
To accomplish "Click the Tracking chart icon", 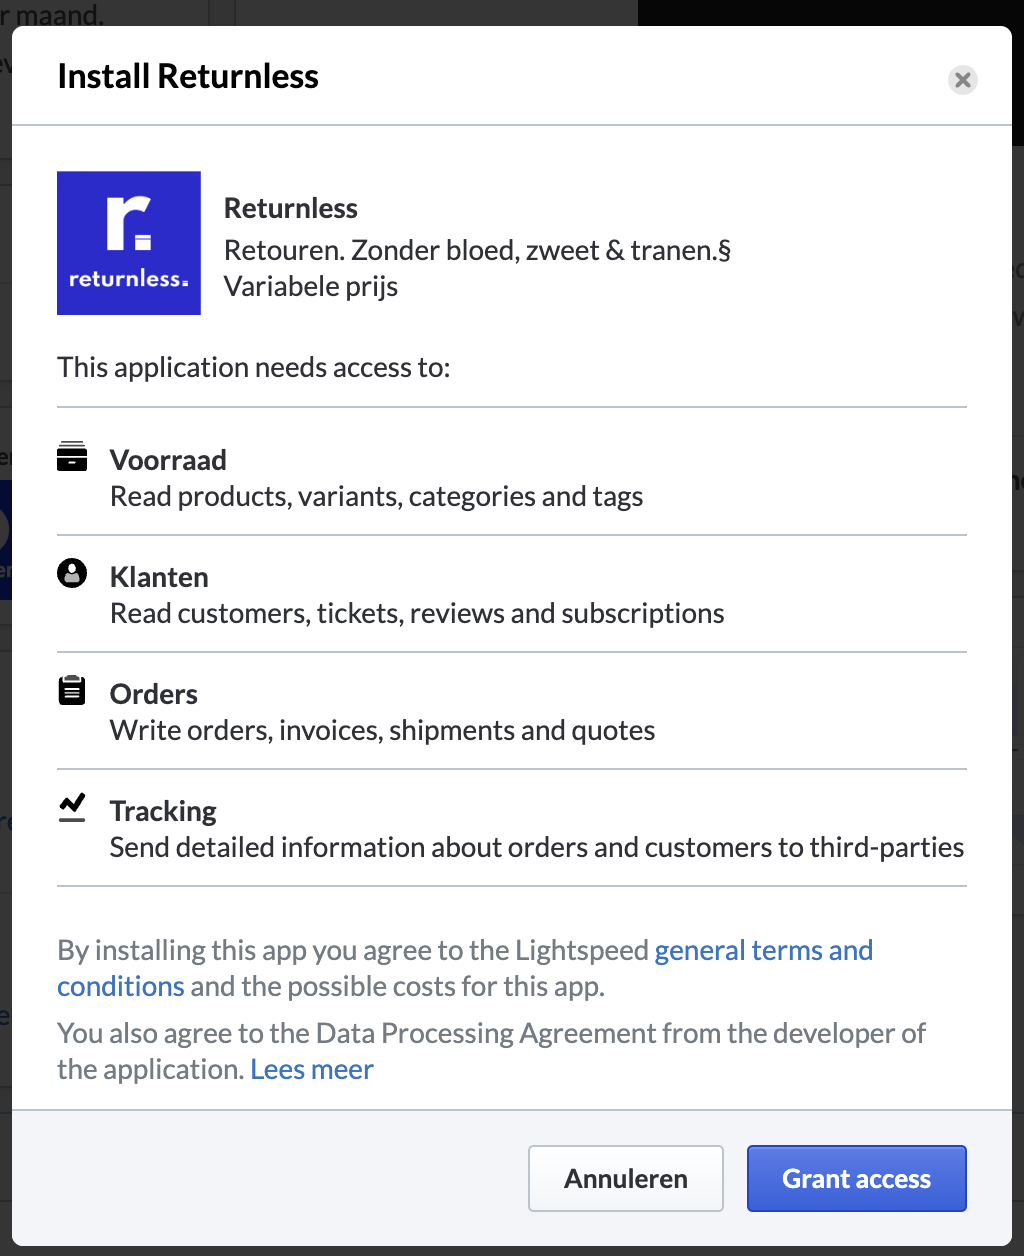I will pyautogui.click(x=72, y=807).
